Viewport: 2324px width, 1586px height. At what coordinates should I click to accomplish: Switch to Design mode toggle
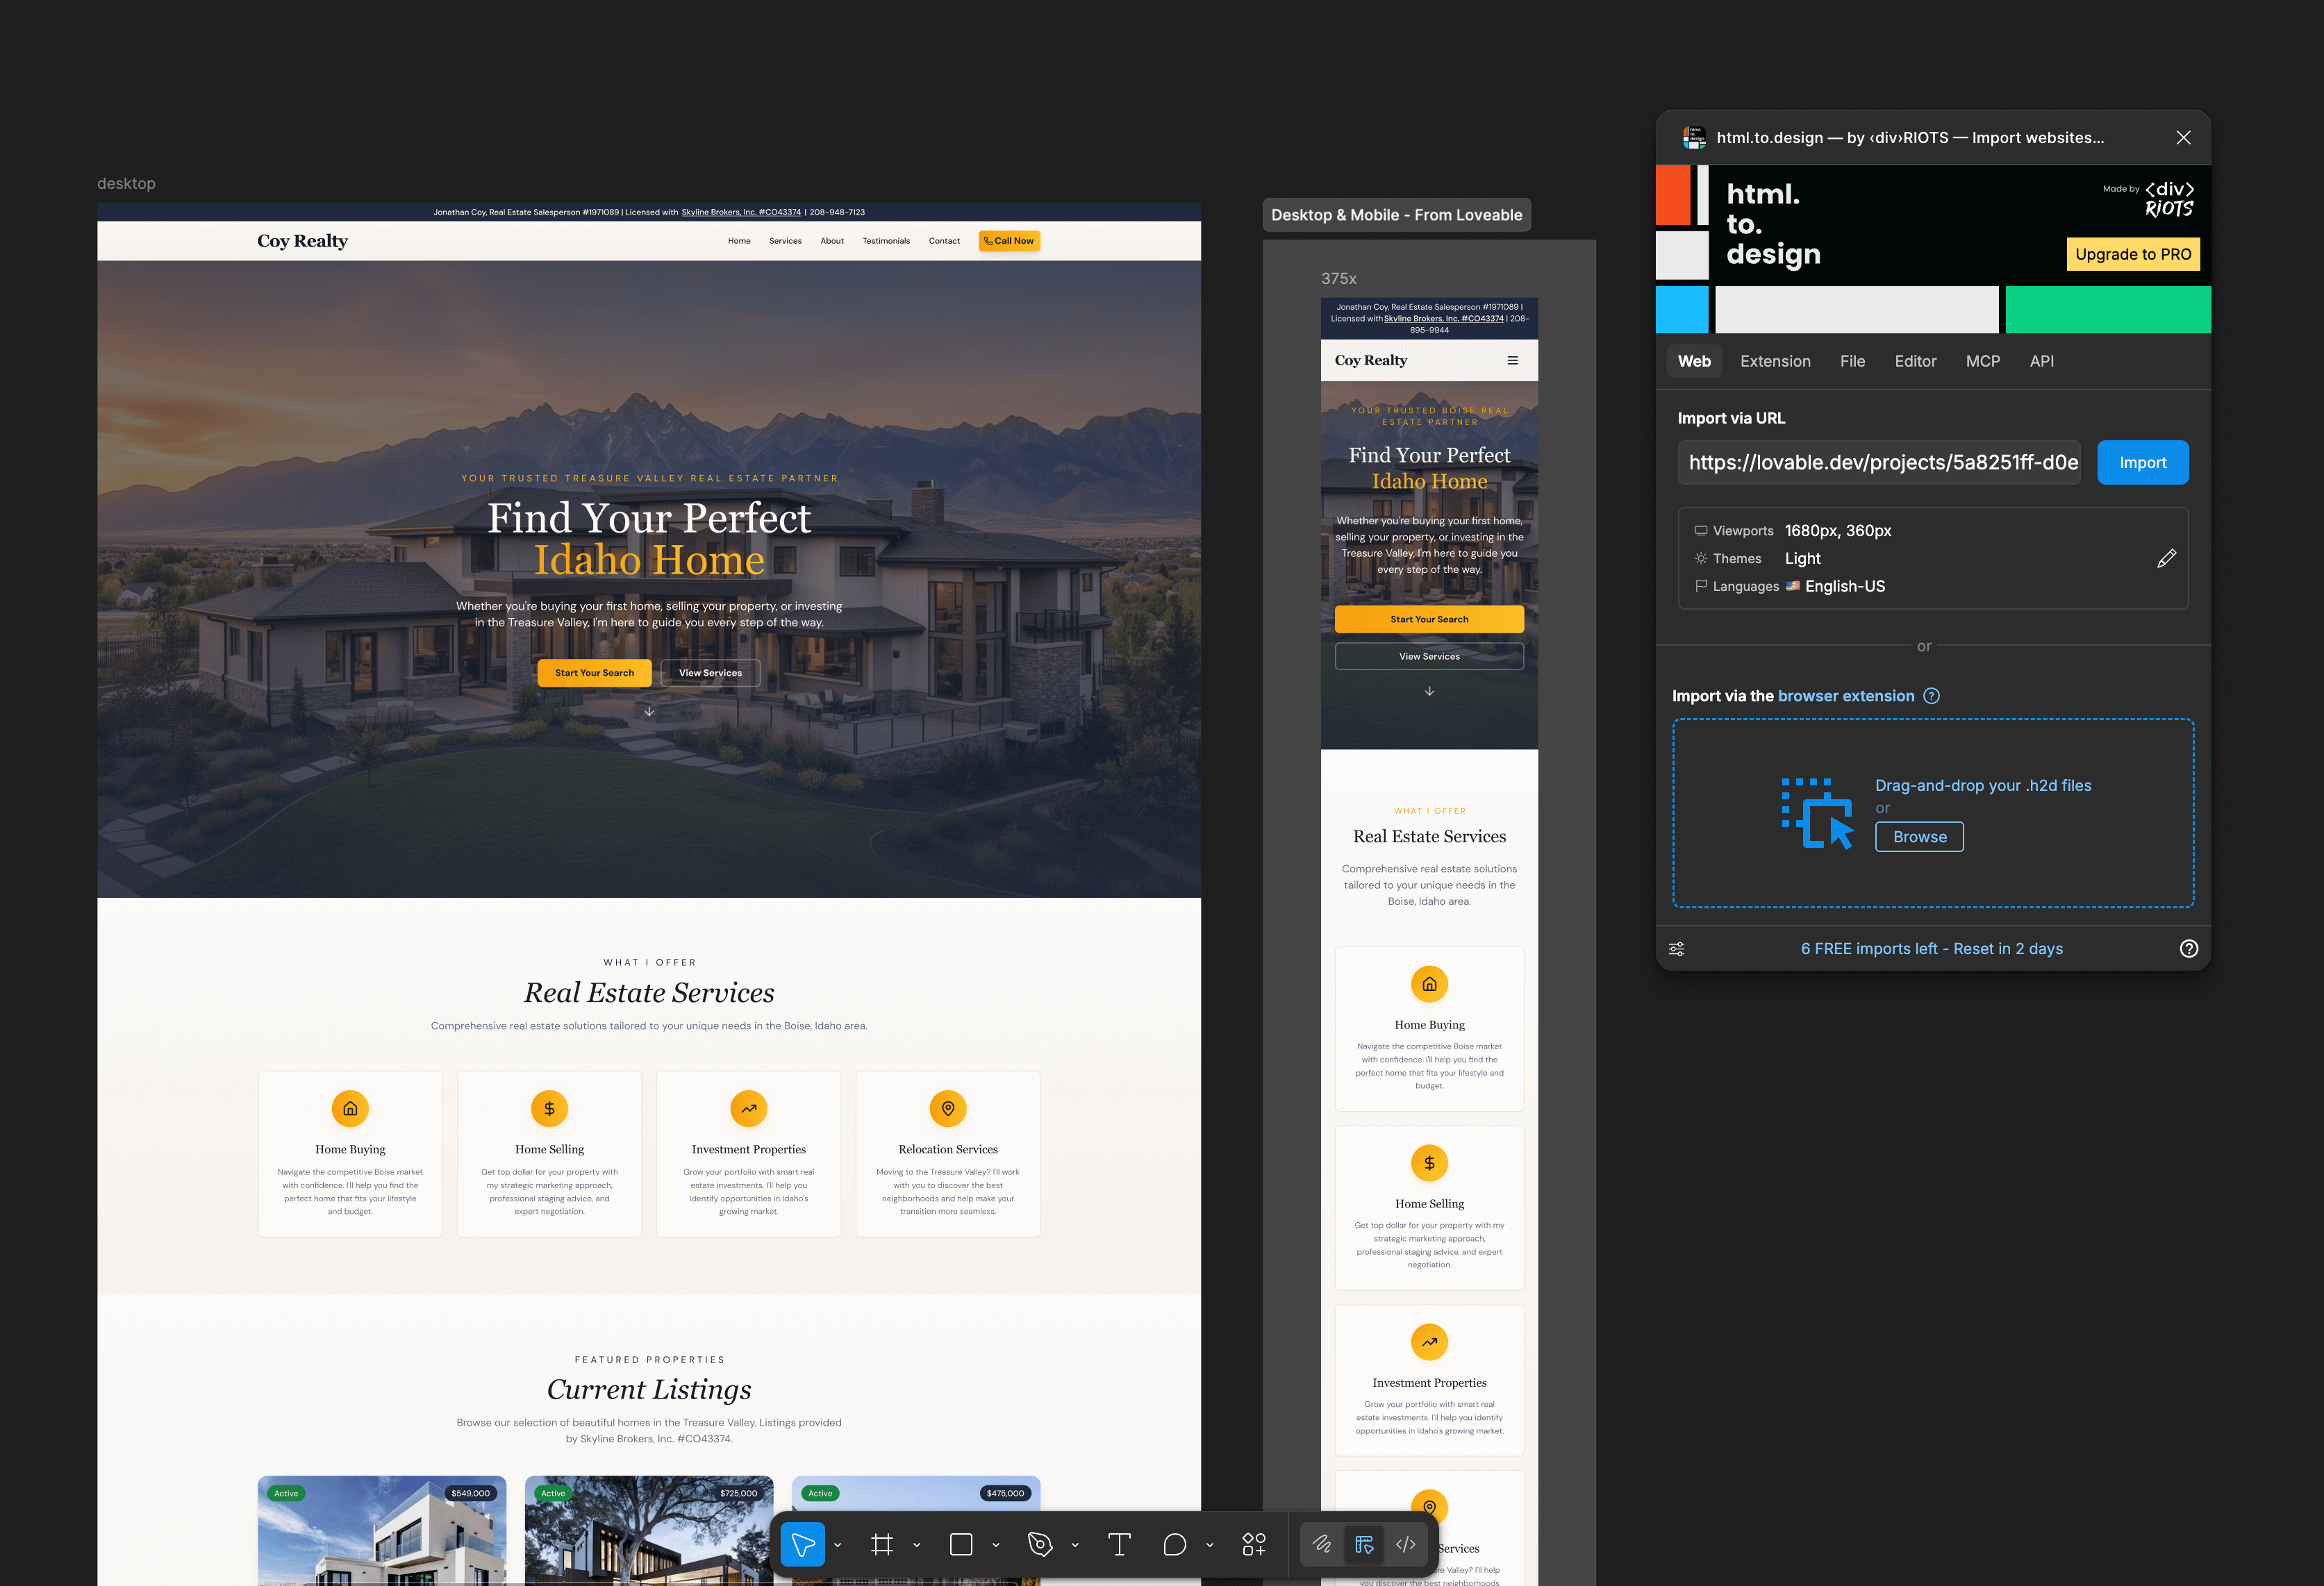[1364, 1544]
